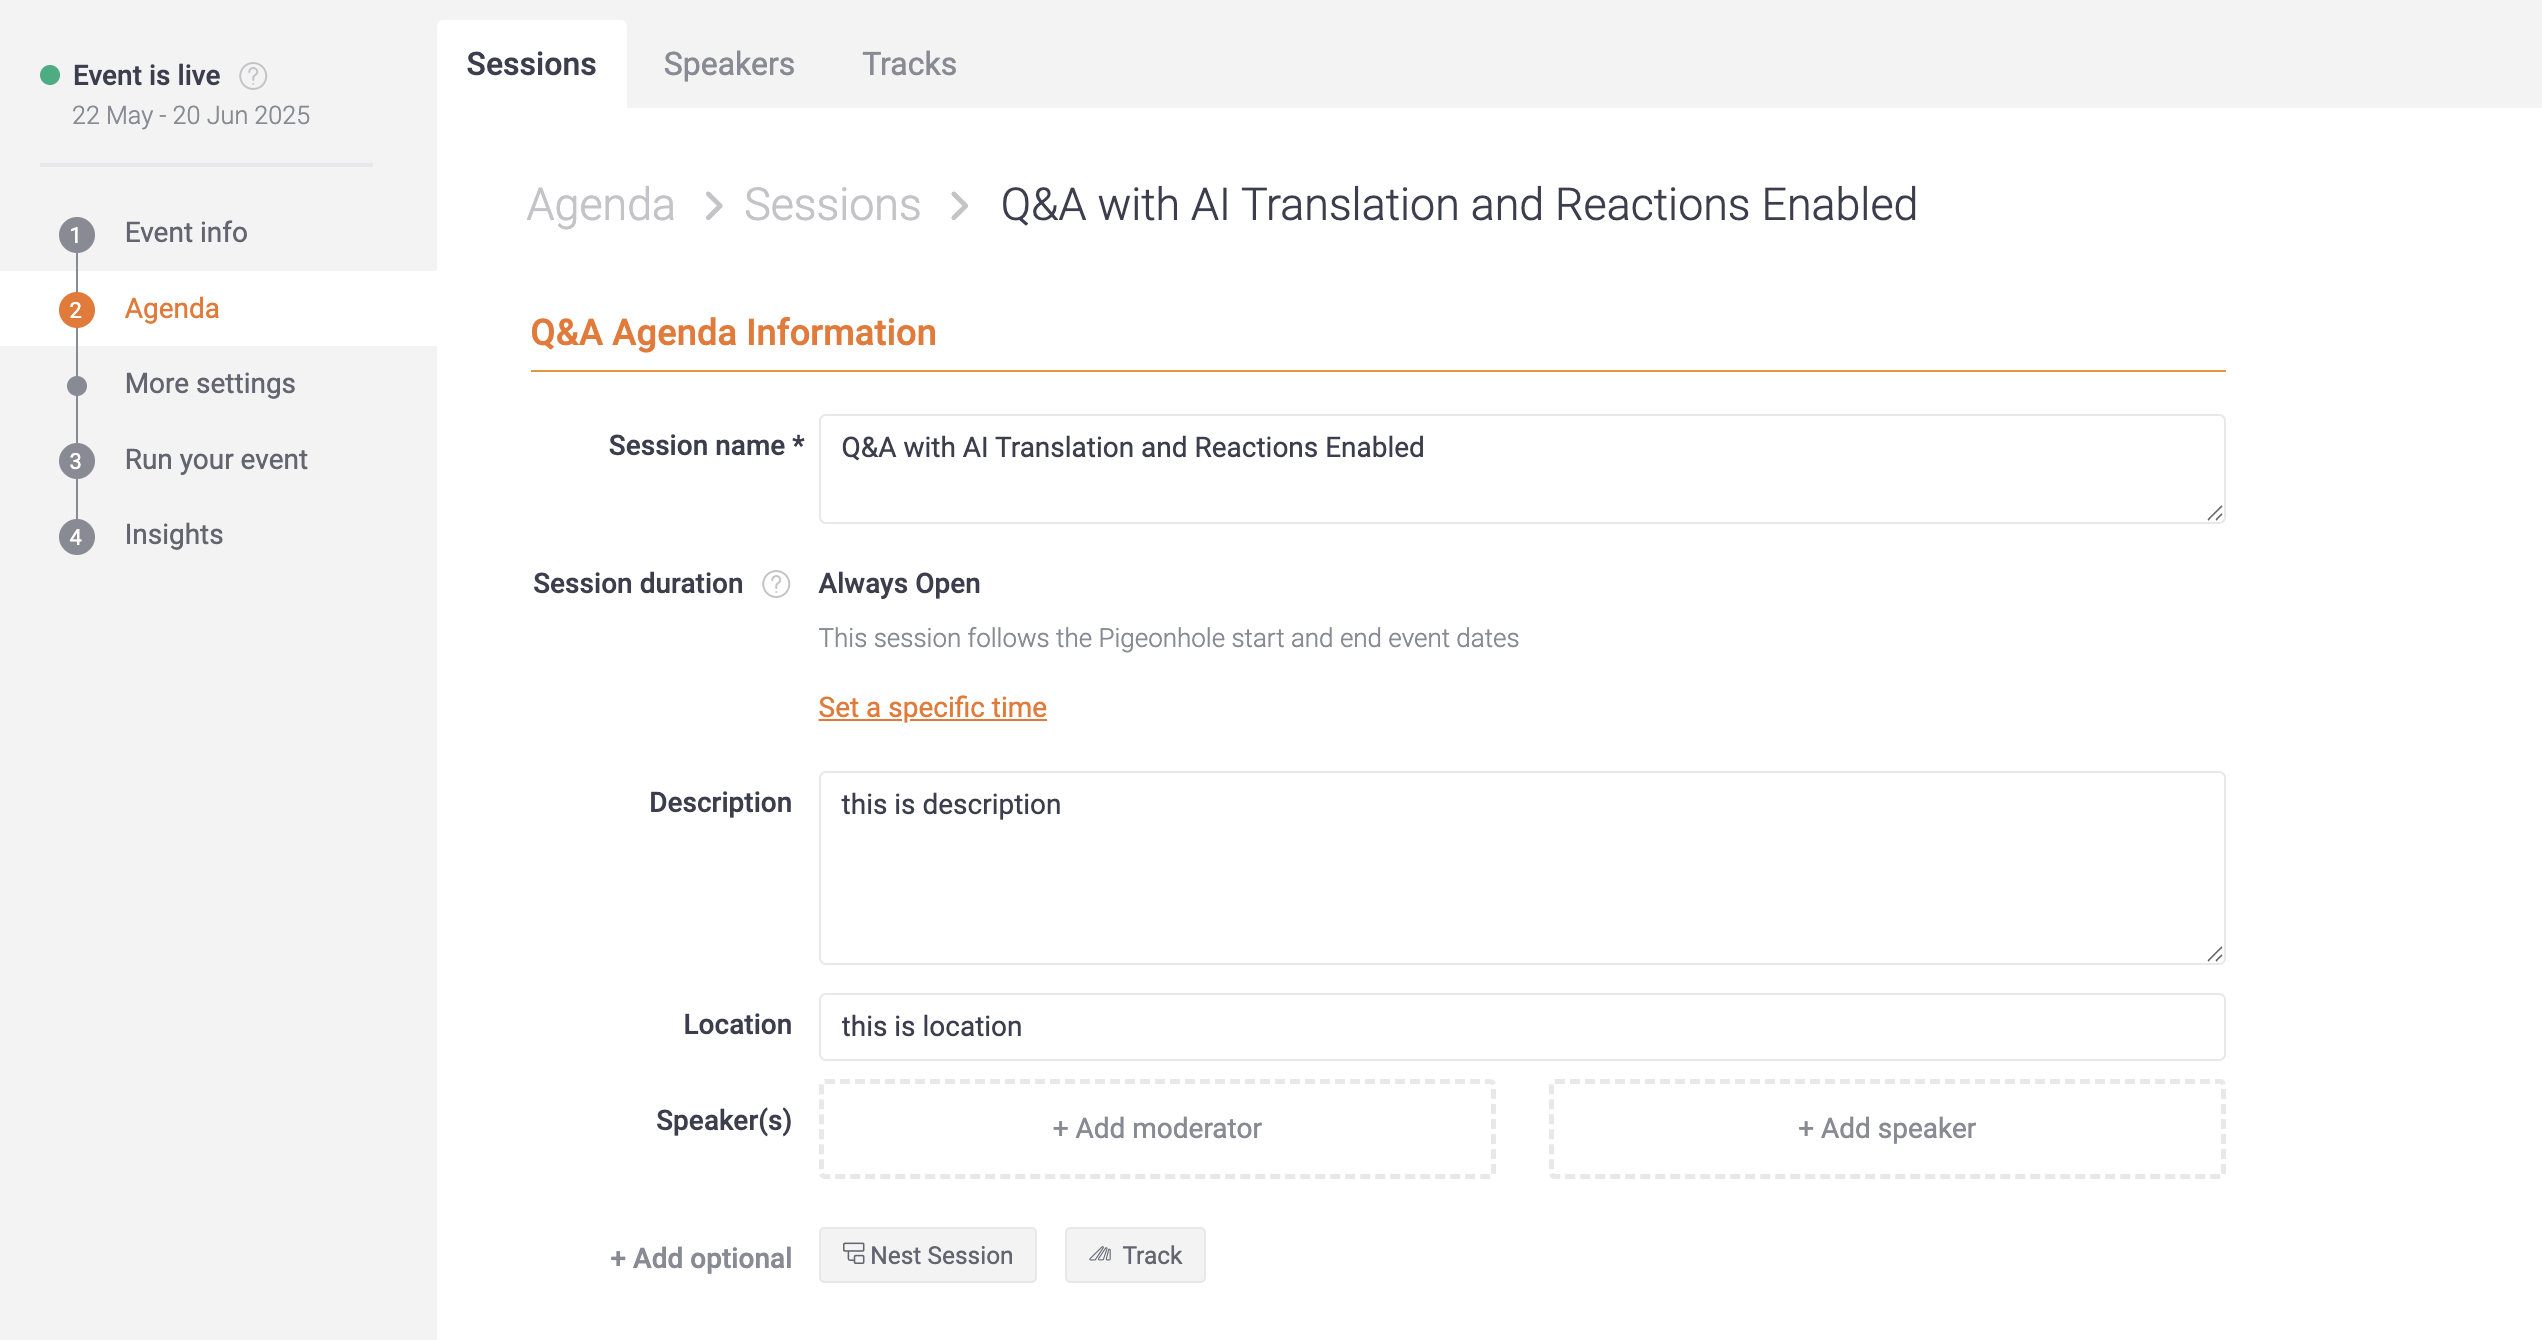The height and width of the screenshot is (1340, 2542).
Task: Click the orange step 2 Agenda circle
Action: pyautogui.click(x=76, y=310)
